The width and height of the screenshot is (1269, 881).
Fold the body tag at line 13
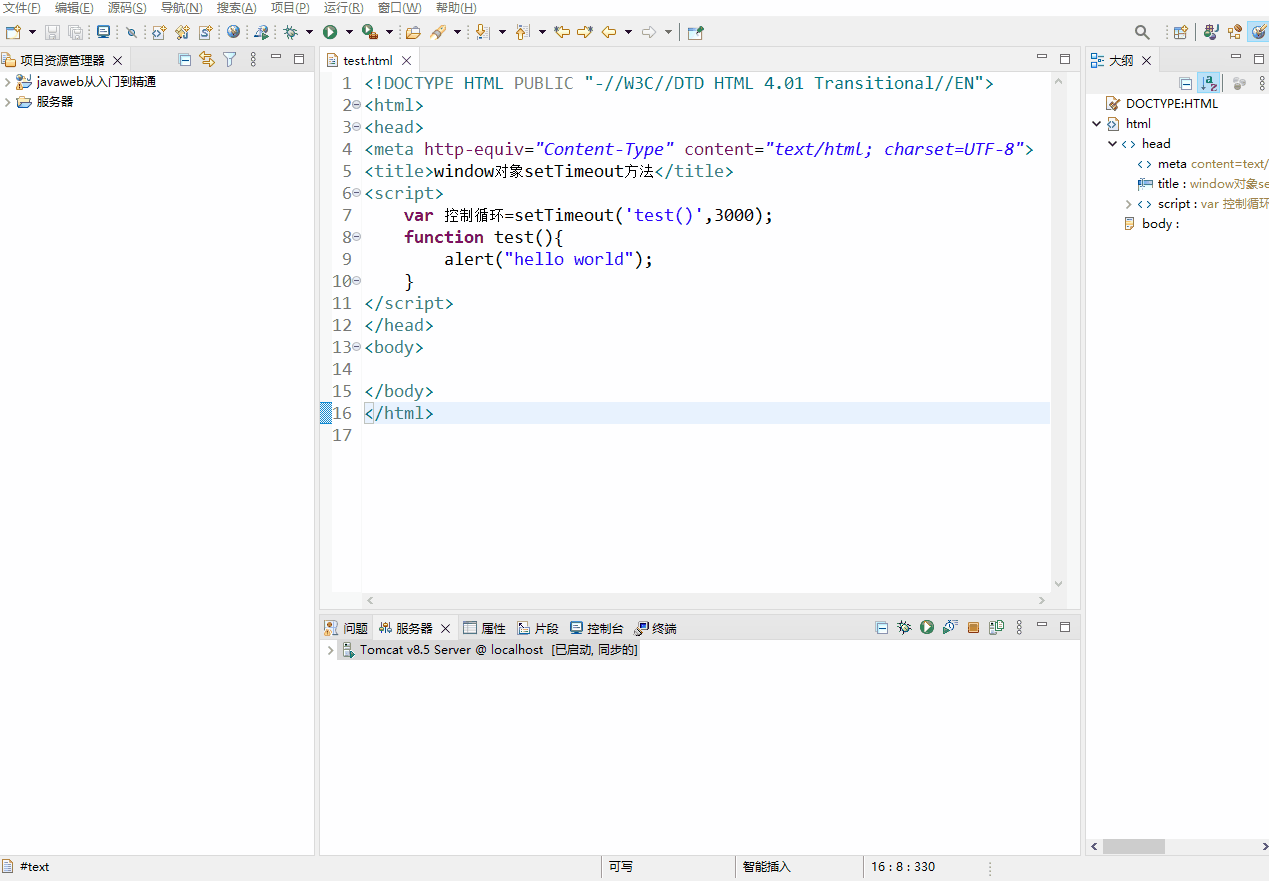(x=356, y=346)
